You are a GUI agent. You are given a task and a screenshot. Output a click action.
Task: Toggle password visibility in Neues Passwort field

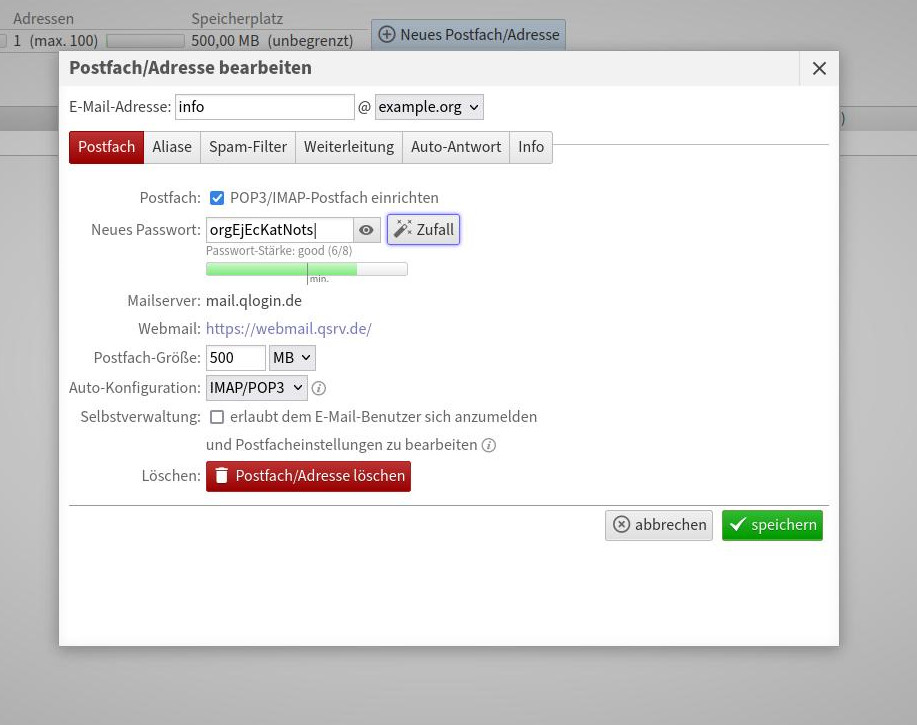pyautogui.click(x=365, y=229)
